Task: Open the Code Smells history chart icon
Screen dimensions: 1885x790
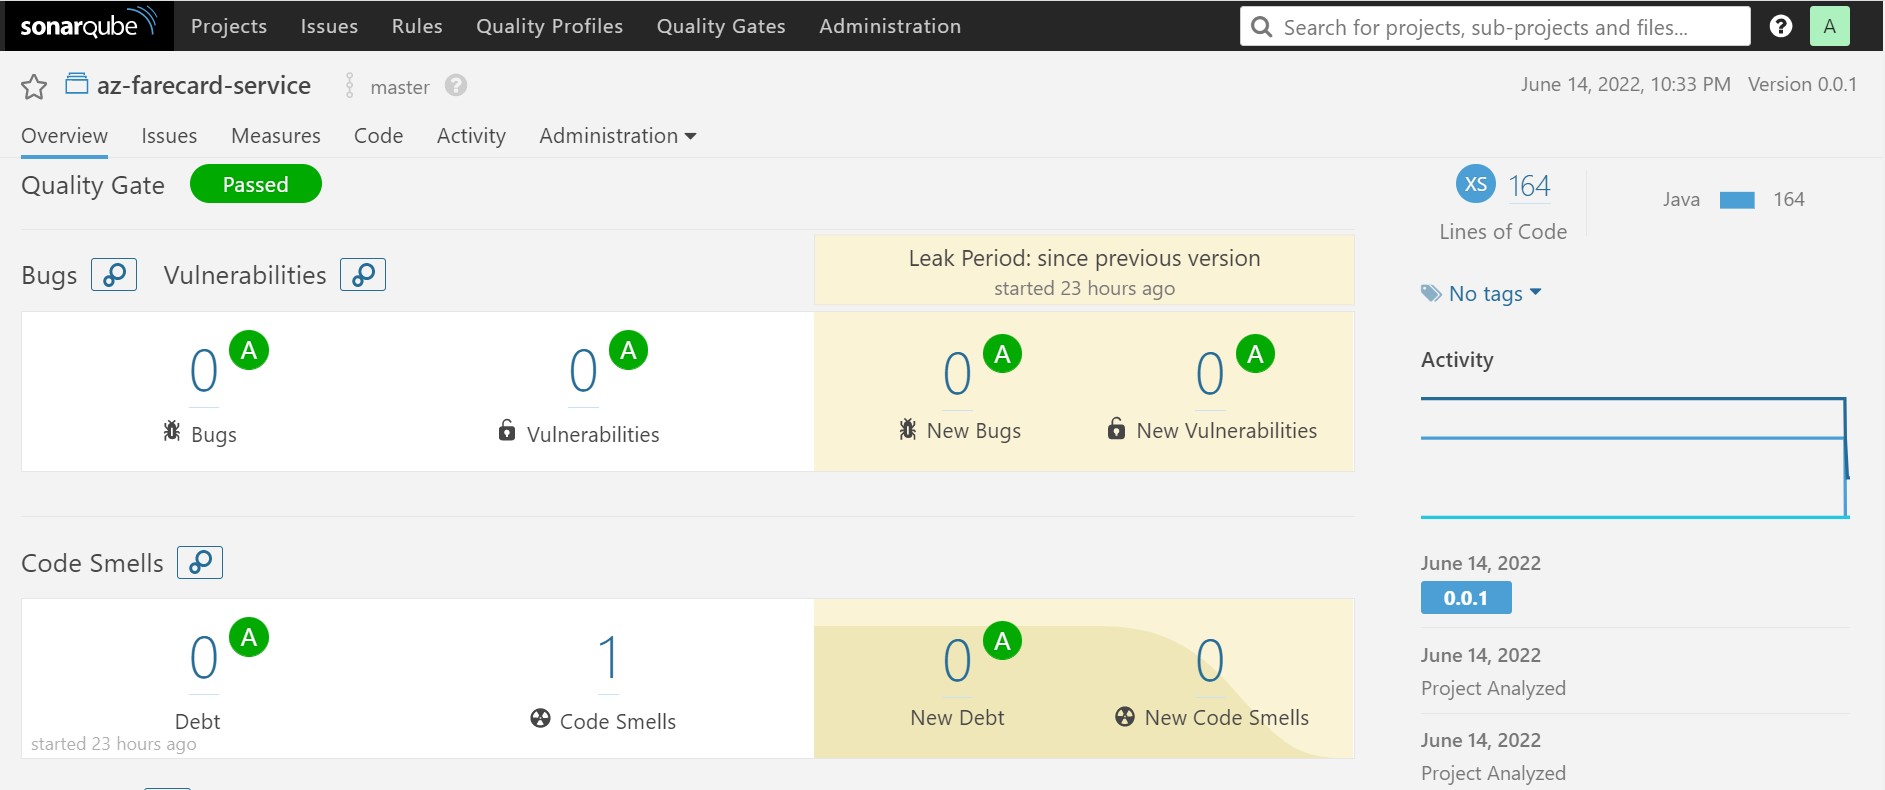Action: point(200,562)
